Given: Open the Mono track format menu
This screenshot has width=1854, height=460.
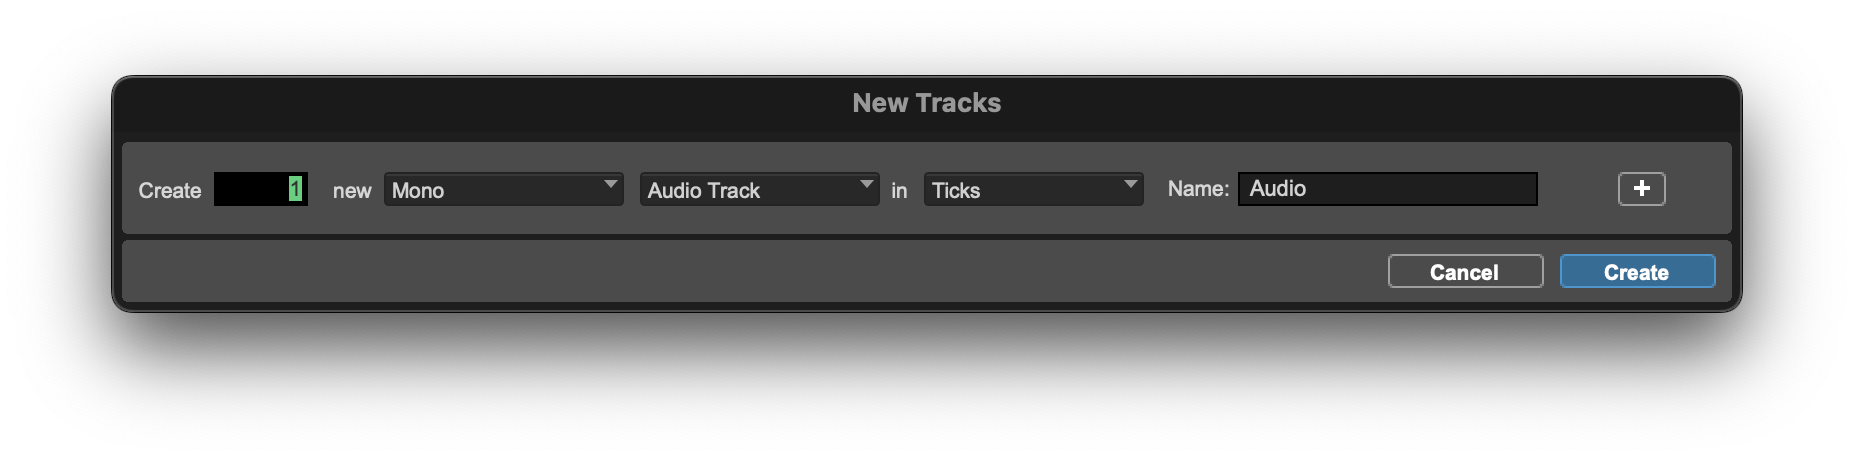Looking at the screenshot, I should pyautogui.click(x=502, y=190).
